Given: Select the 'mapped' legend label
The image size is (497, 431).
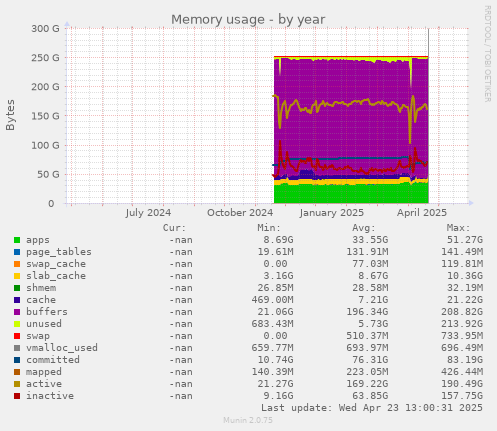Looking at the screenshot, I should tap(44, 372).
